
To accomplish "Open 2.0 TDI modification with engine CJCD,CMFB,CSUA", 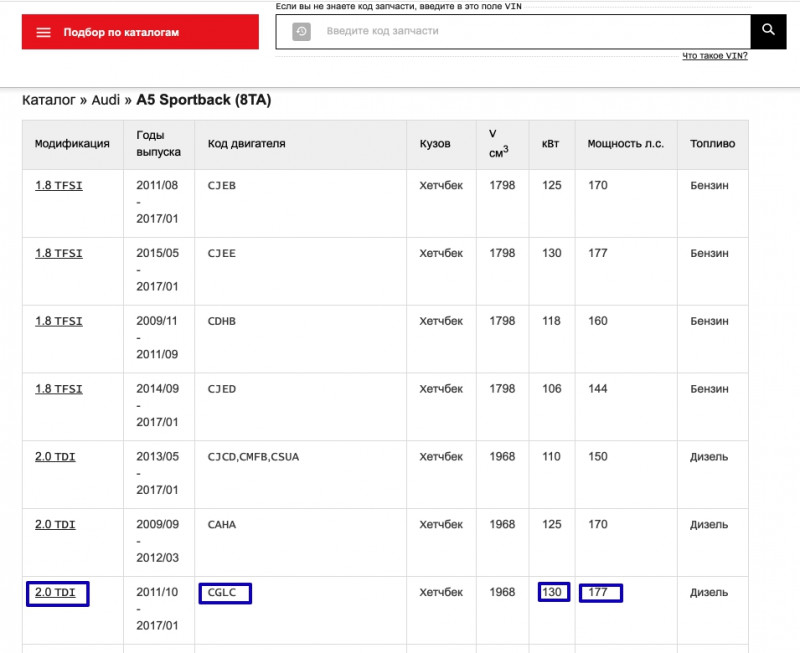I will coord(55,457).
